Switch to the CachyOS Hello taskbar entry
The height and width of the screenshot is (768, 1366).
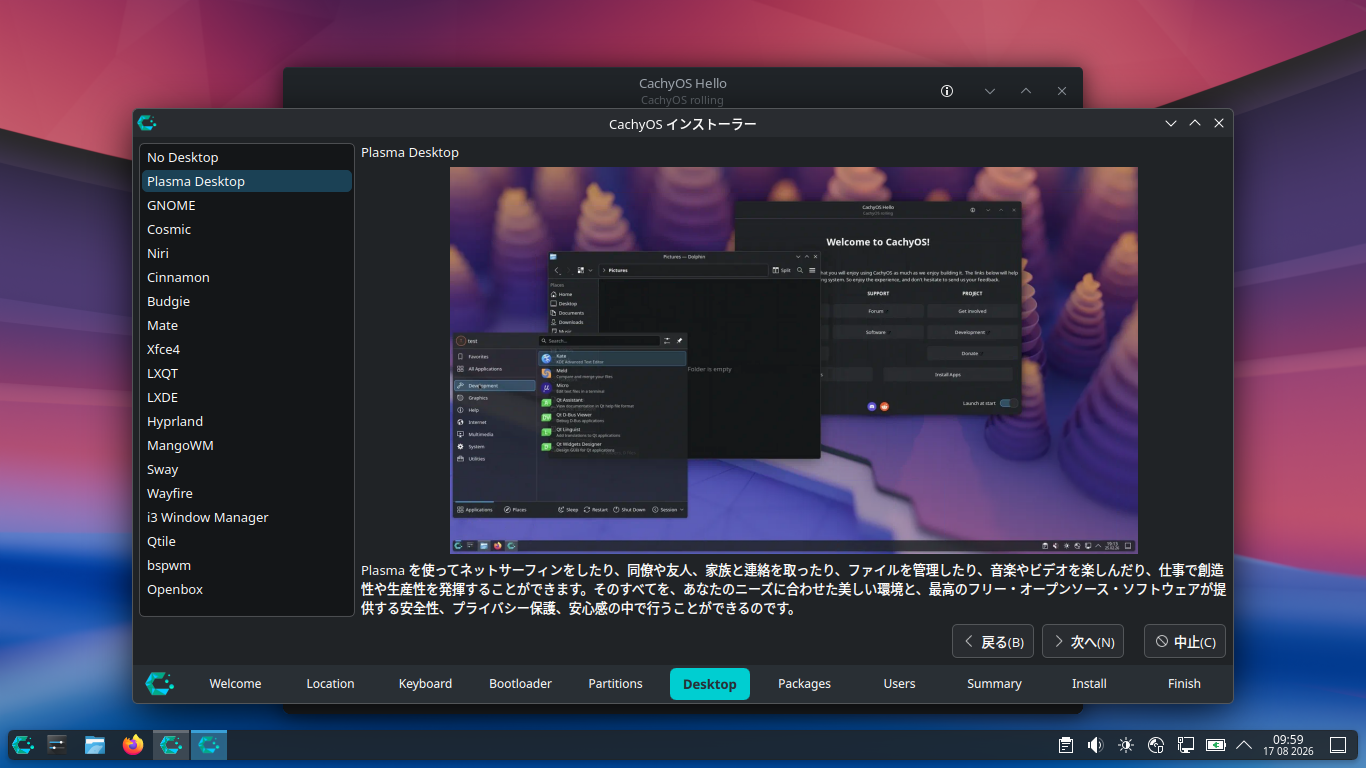pos(171,744)
